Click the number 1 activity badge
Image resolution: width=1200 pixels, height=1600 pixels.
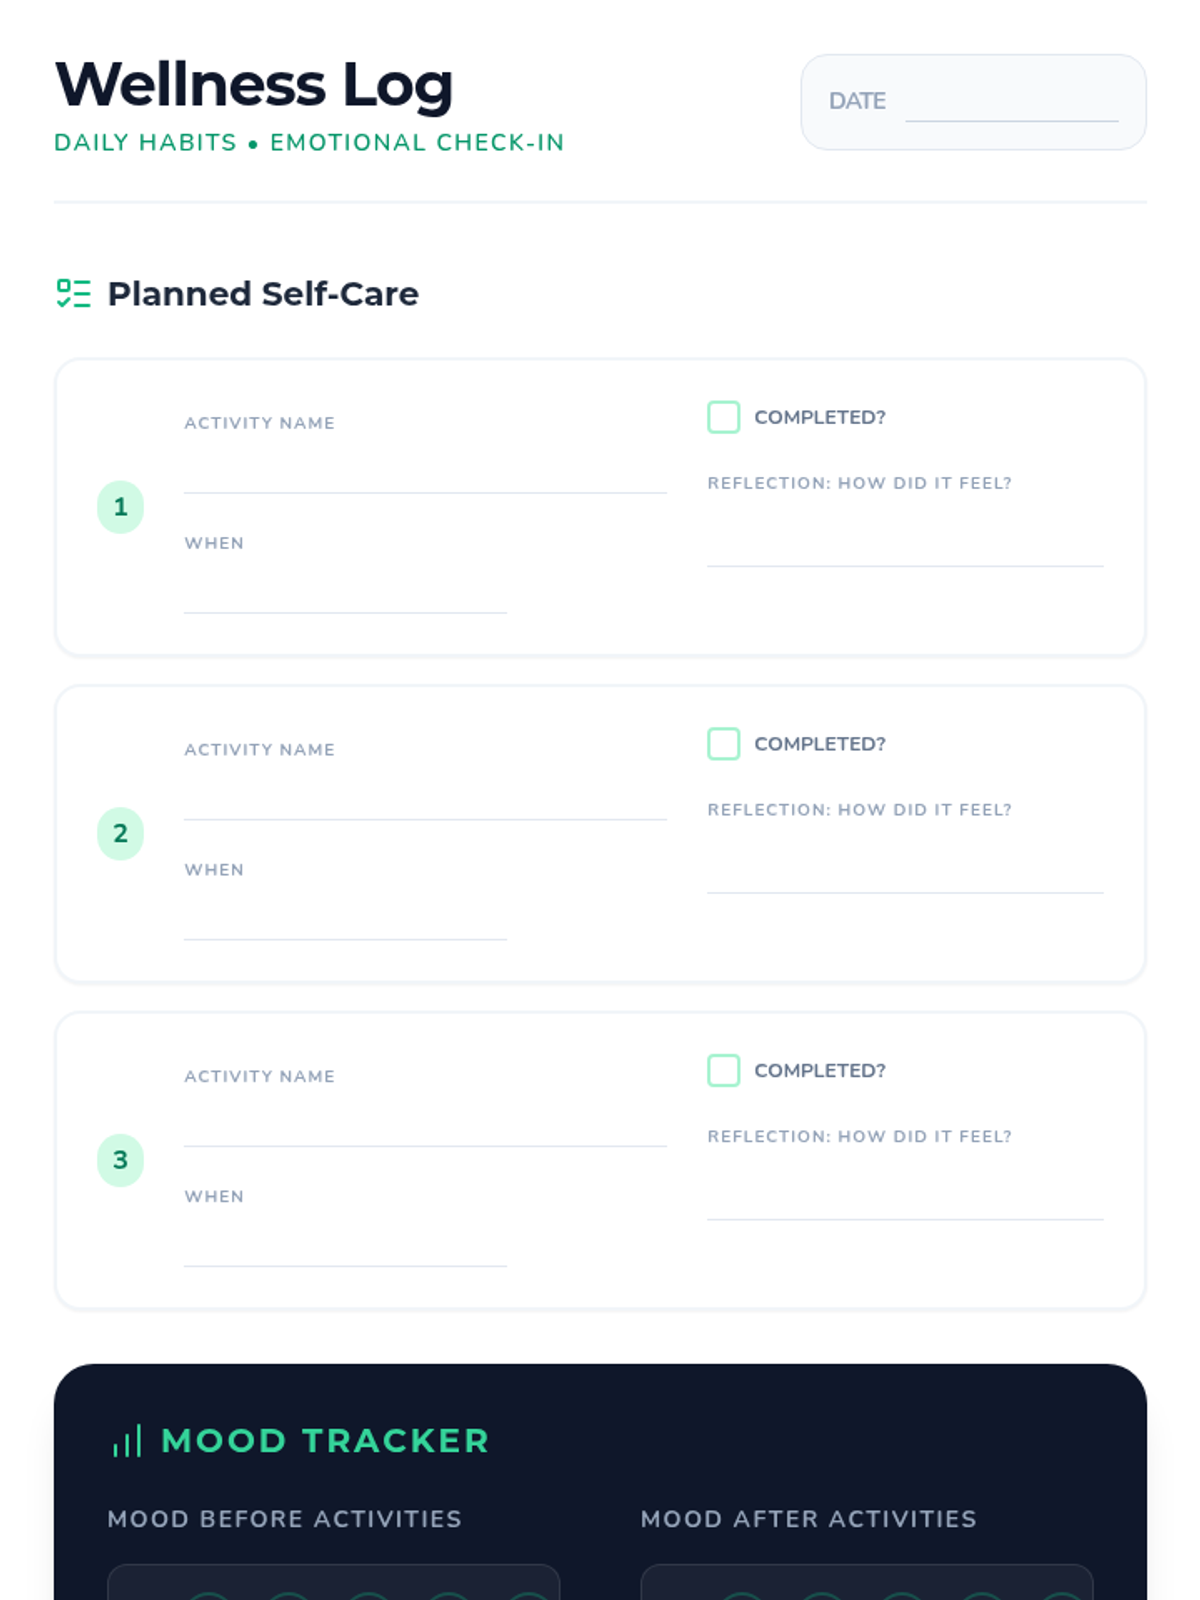pyautogui.click(x=120, y=507)
